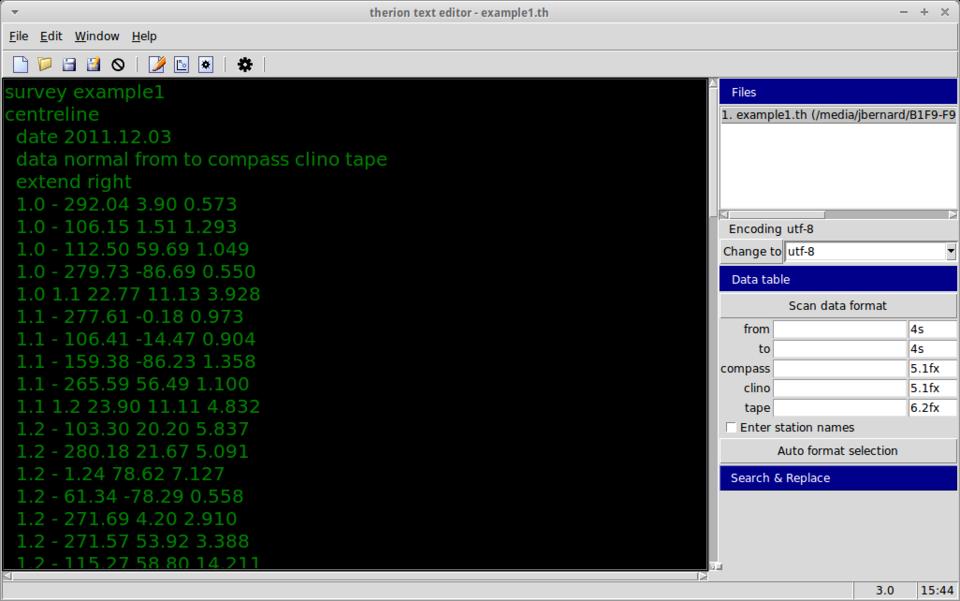The height and width of the screenshot is (601, 960).
Task: Open the File menu
Action: click(x=18, y=36)
